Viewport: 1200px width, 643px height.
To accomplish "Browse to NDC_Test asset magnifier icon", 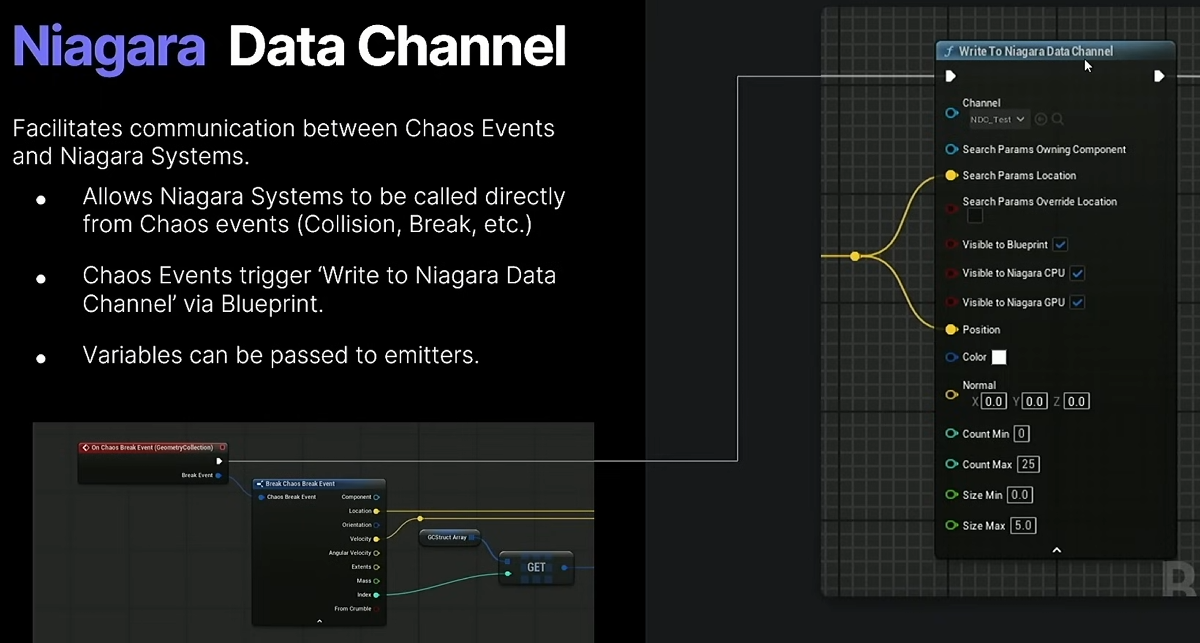I will [1057, 119].
